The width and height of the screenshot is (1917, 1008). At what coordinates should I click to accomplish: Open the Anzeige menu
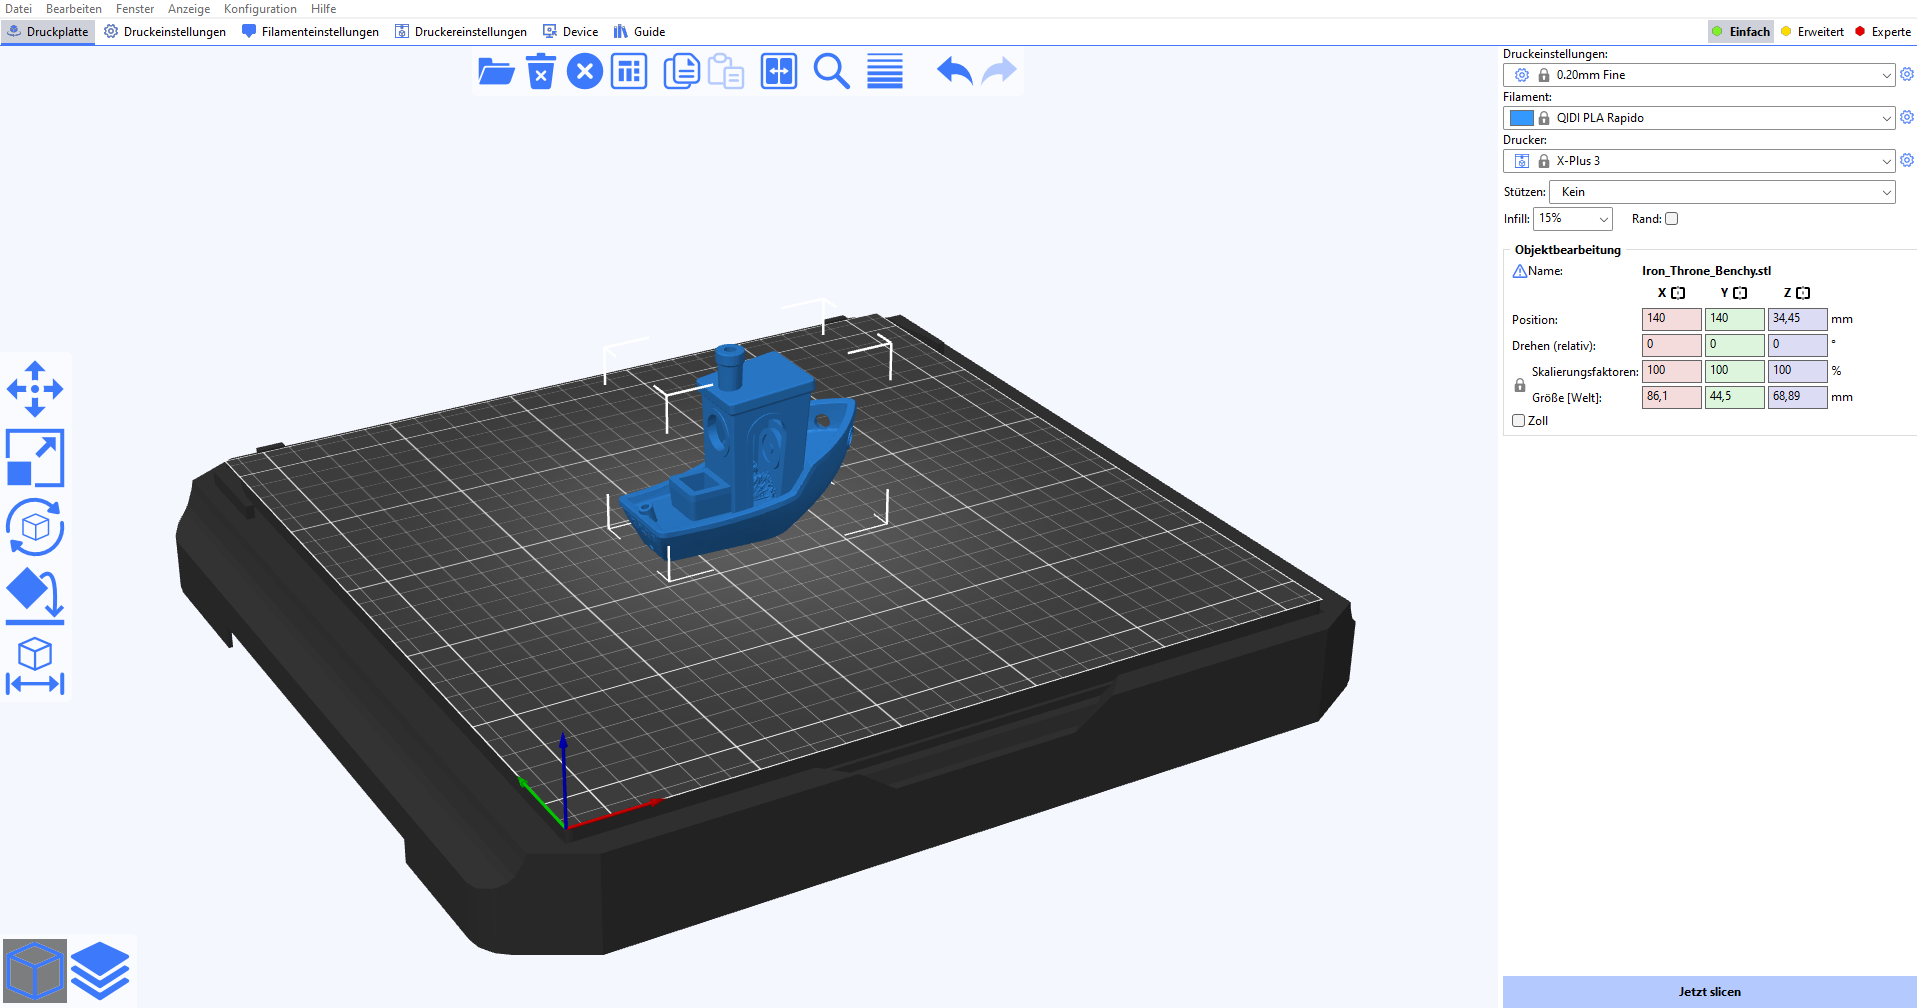(189, 9)
